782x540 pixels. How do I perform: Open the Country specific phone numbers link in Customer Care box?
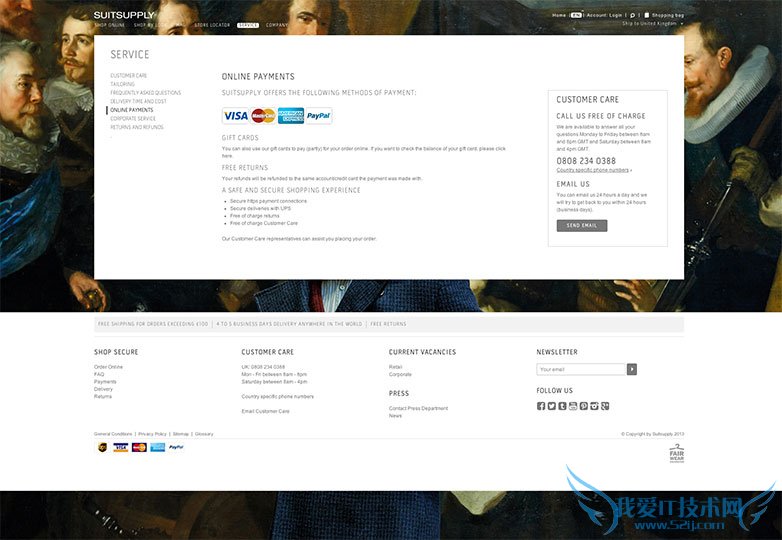click(592, 170)
